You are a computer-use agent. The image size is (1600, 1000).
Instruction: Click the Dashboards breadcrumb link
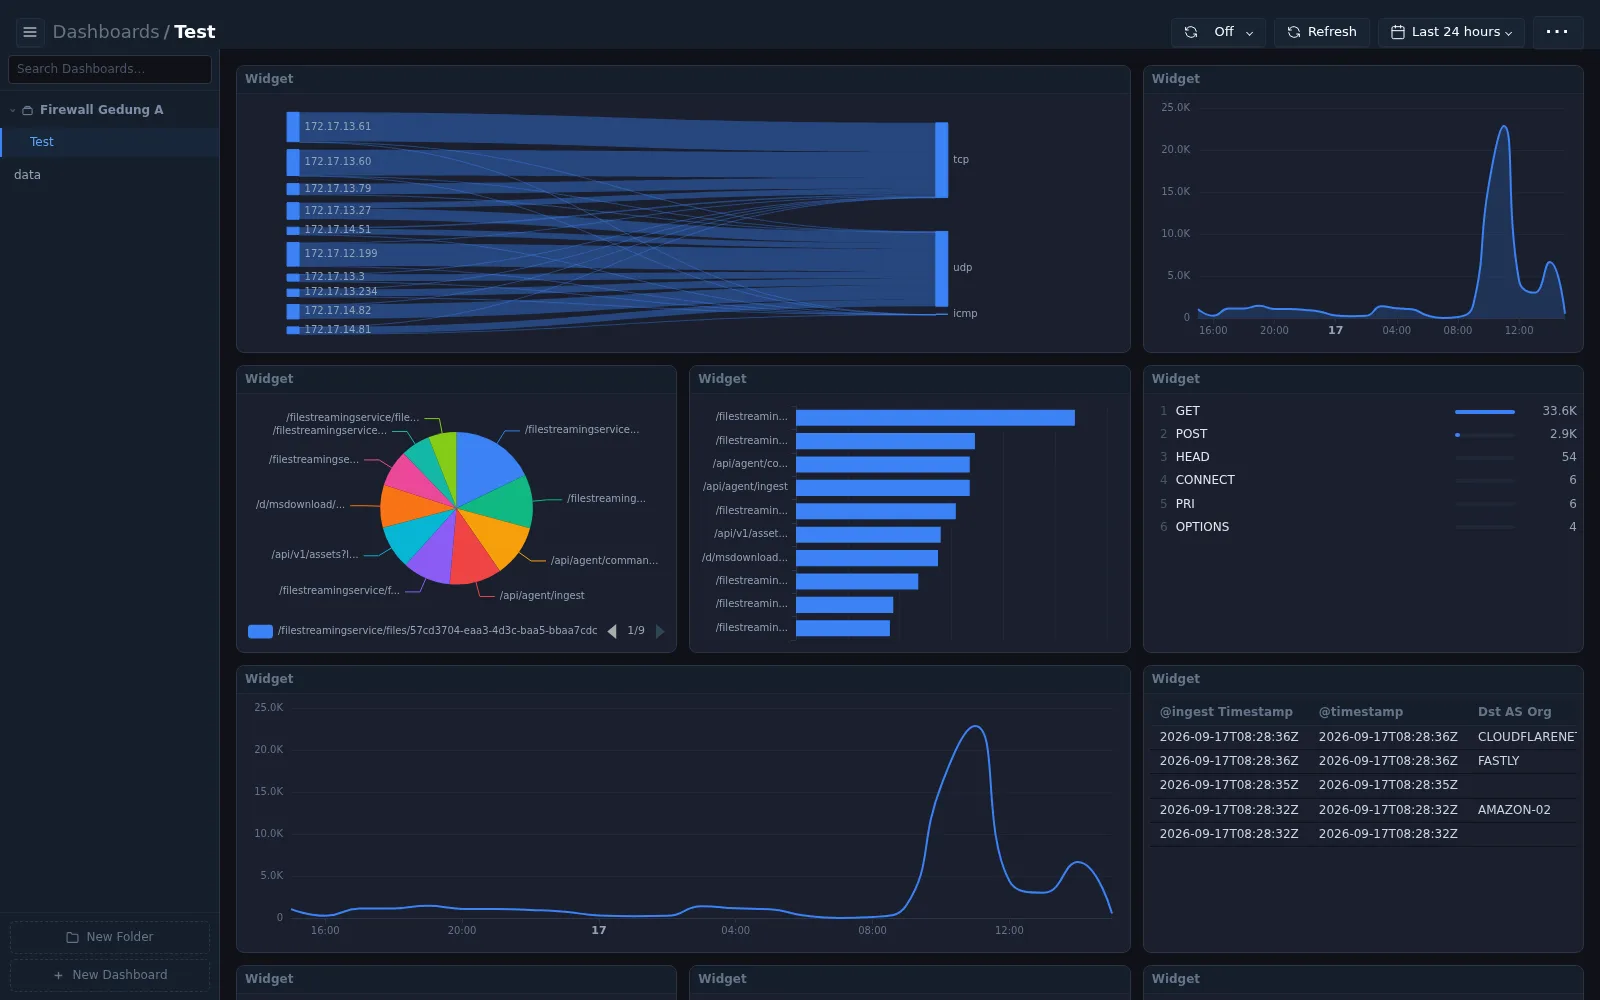(x=106, y=32)
